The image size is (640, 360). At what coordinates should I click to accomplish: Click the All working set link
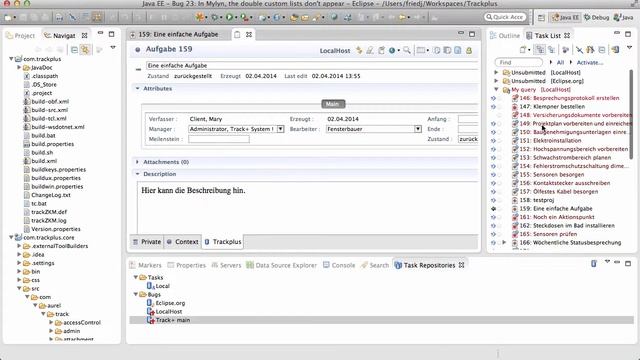[560, 62]
